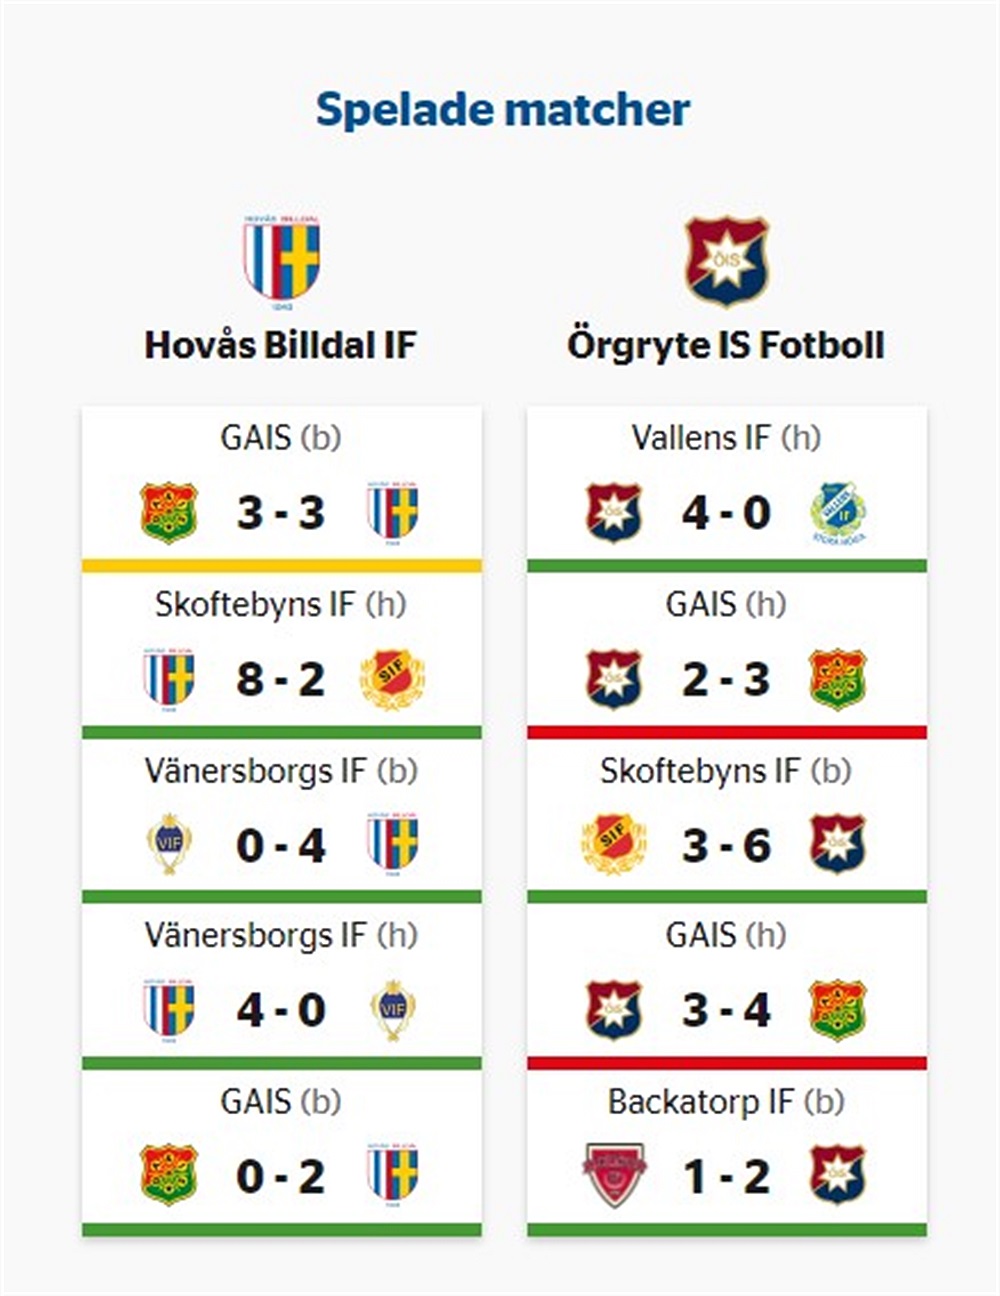Select the 8-2 score against Skoftebyns IF
1000x1296 pixels.
281,679
